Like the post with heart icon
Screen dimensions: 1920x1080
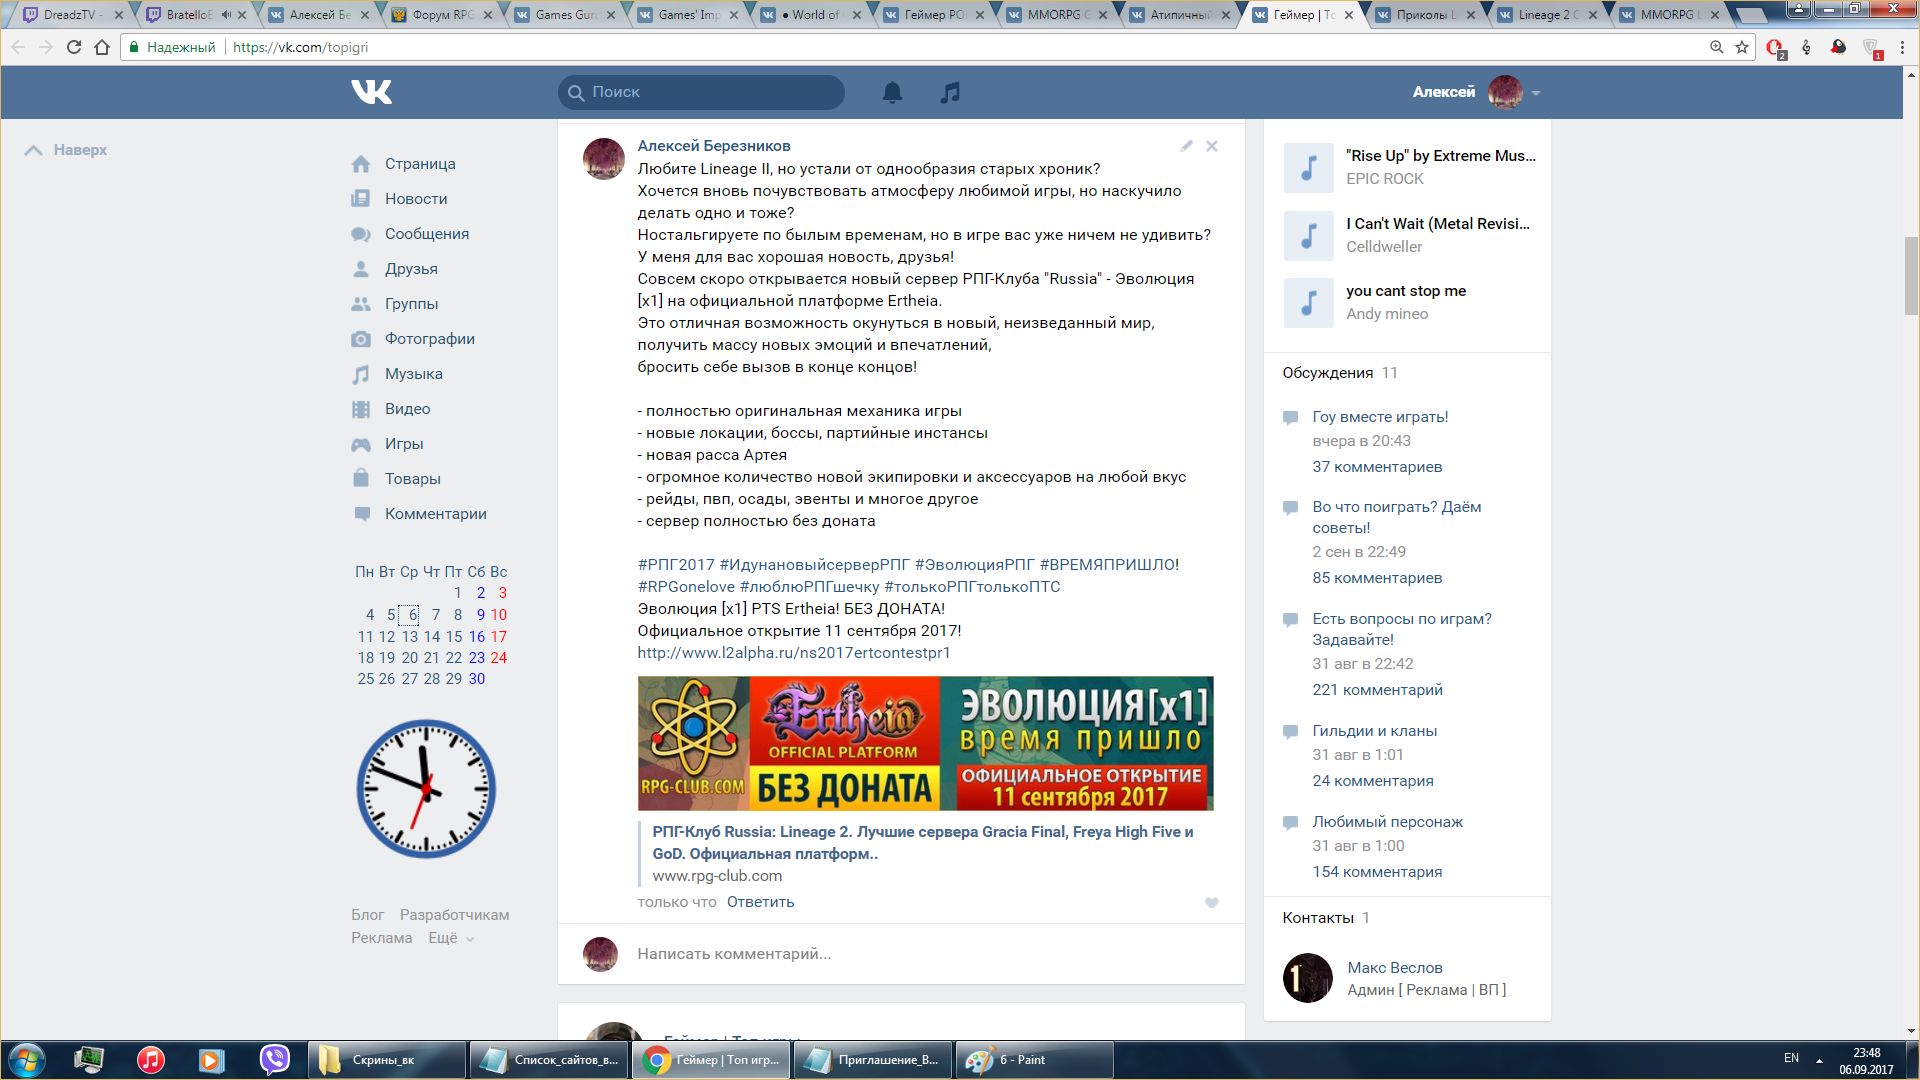pos(1212,902)
